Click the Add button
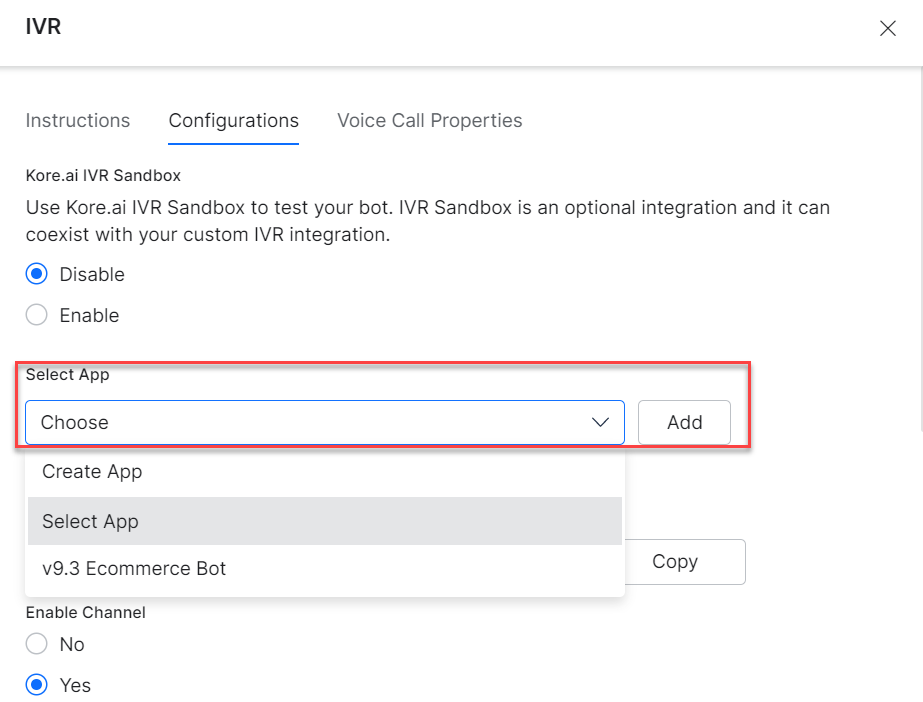The height and width of the screenshot is (702, 923). 685,422
